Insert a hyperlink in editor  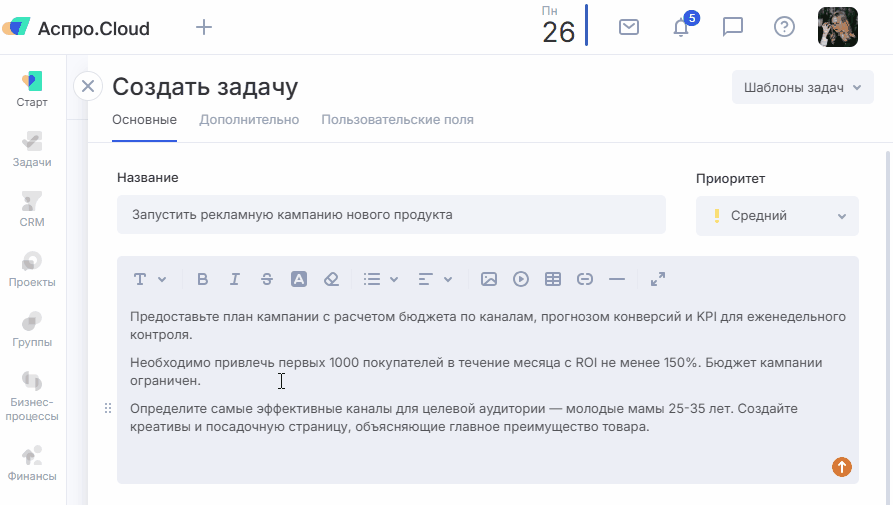point(585,280)
